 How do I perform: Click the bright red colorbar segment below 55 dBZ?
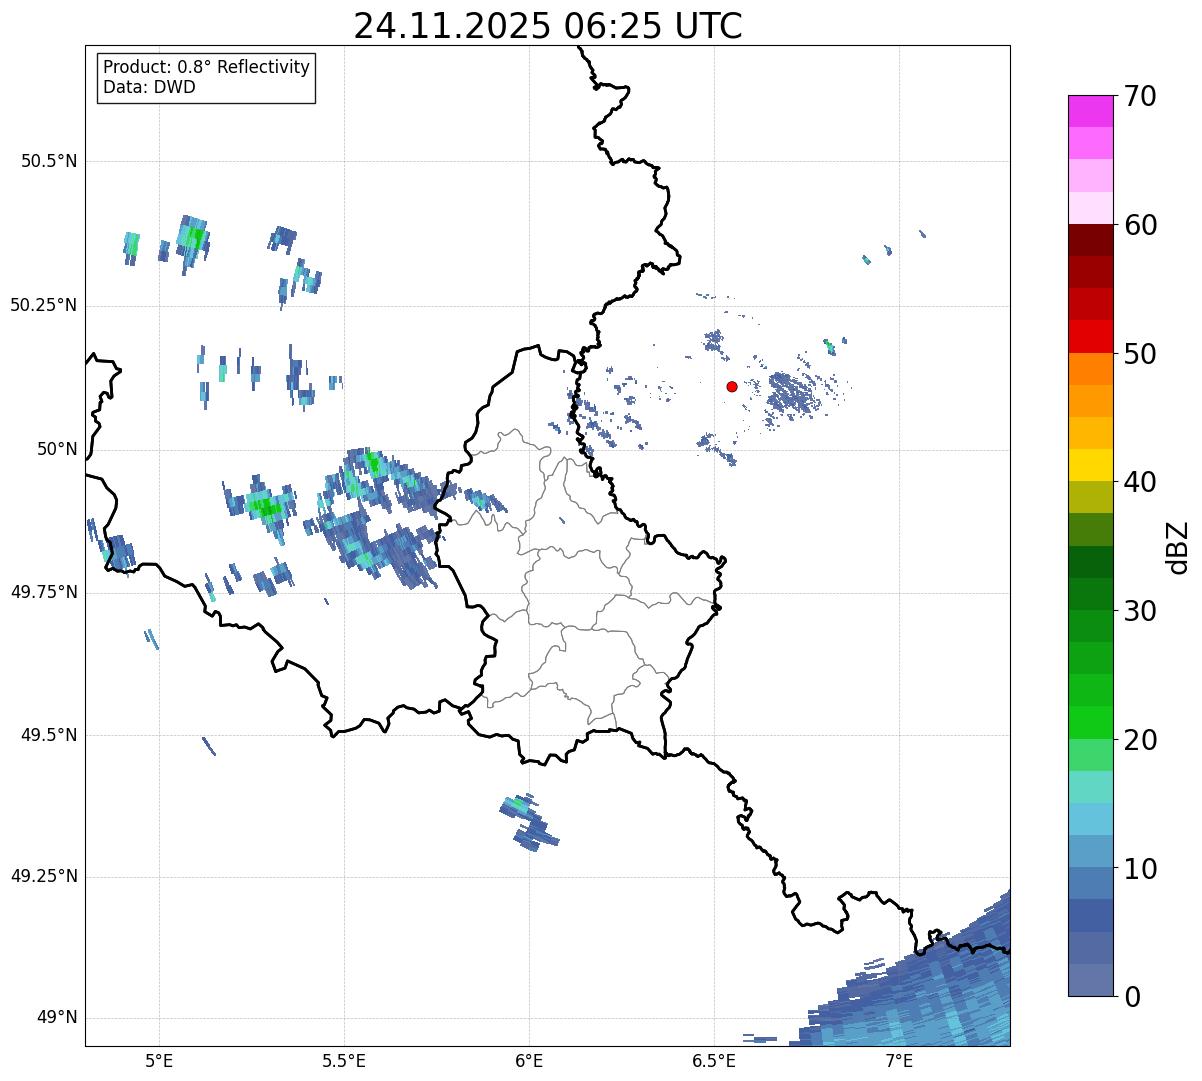coord(1091,337)
